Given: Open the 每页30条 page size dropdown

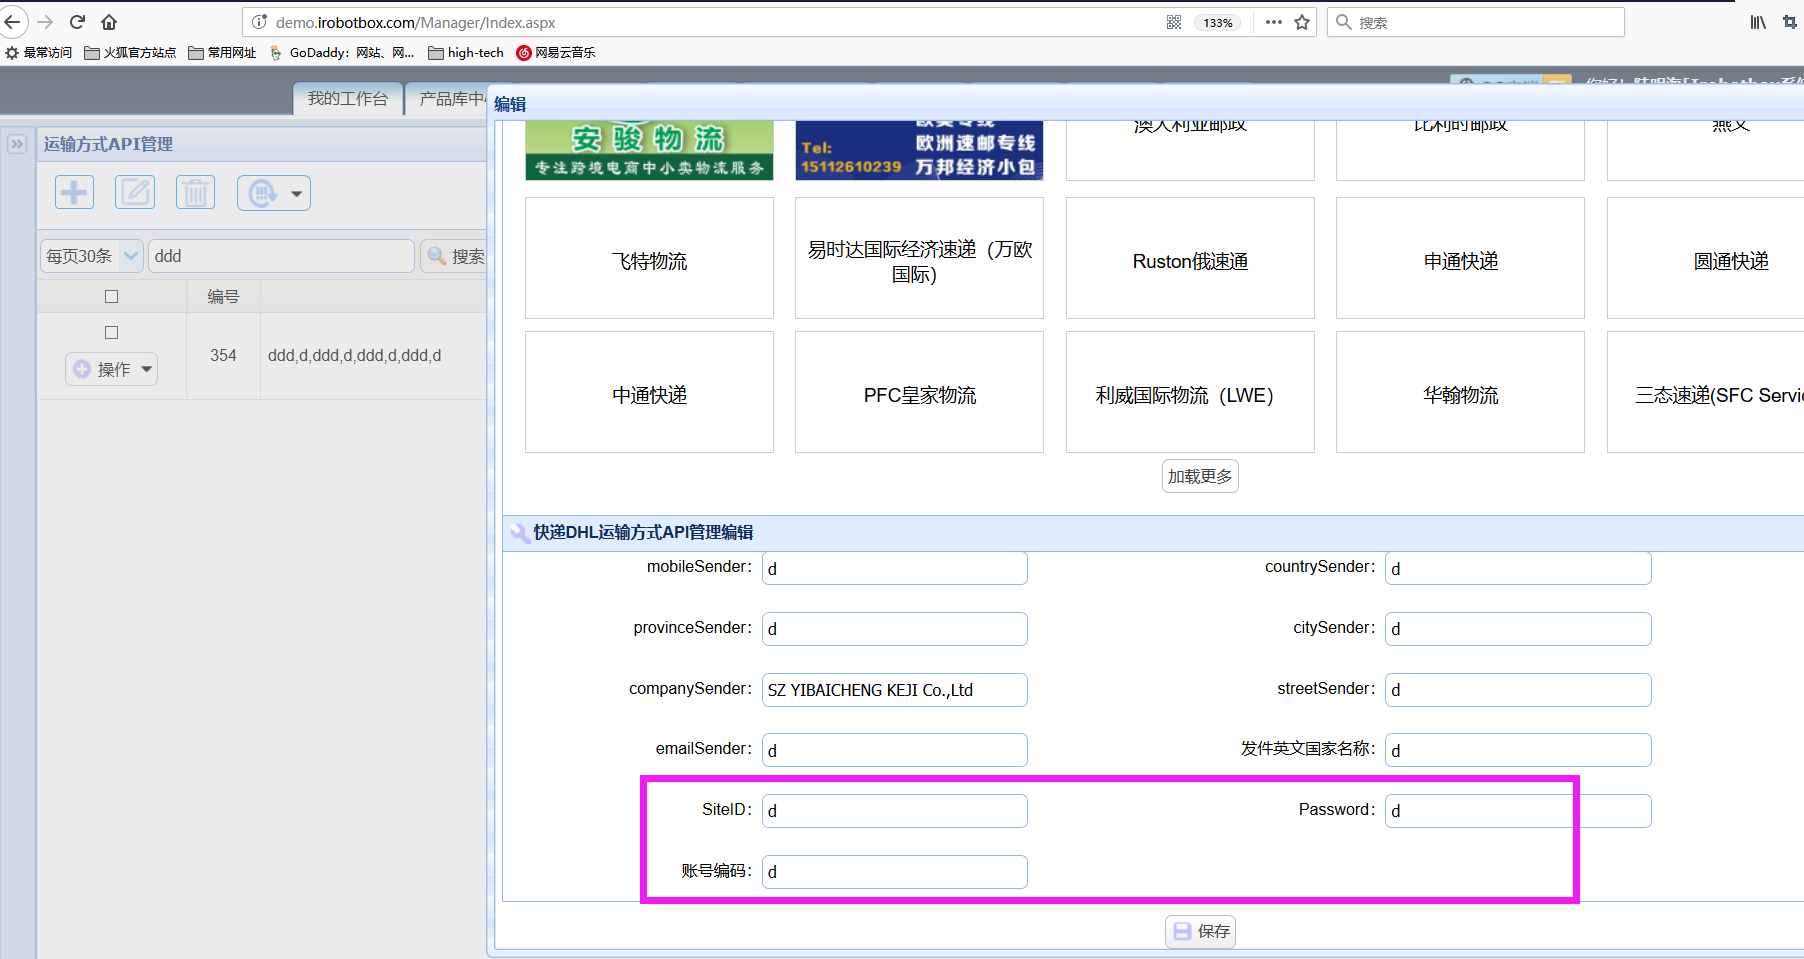Looking at the screenshot, I should point(92,256).
